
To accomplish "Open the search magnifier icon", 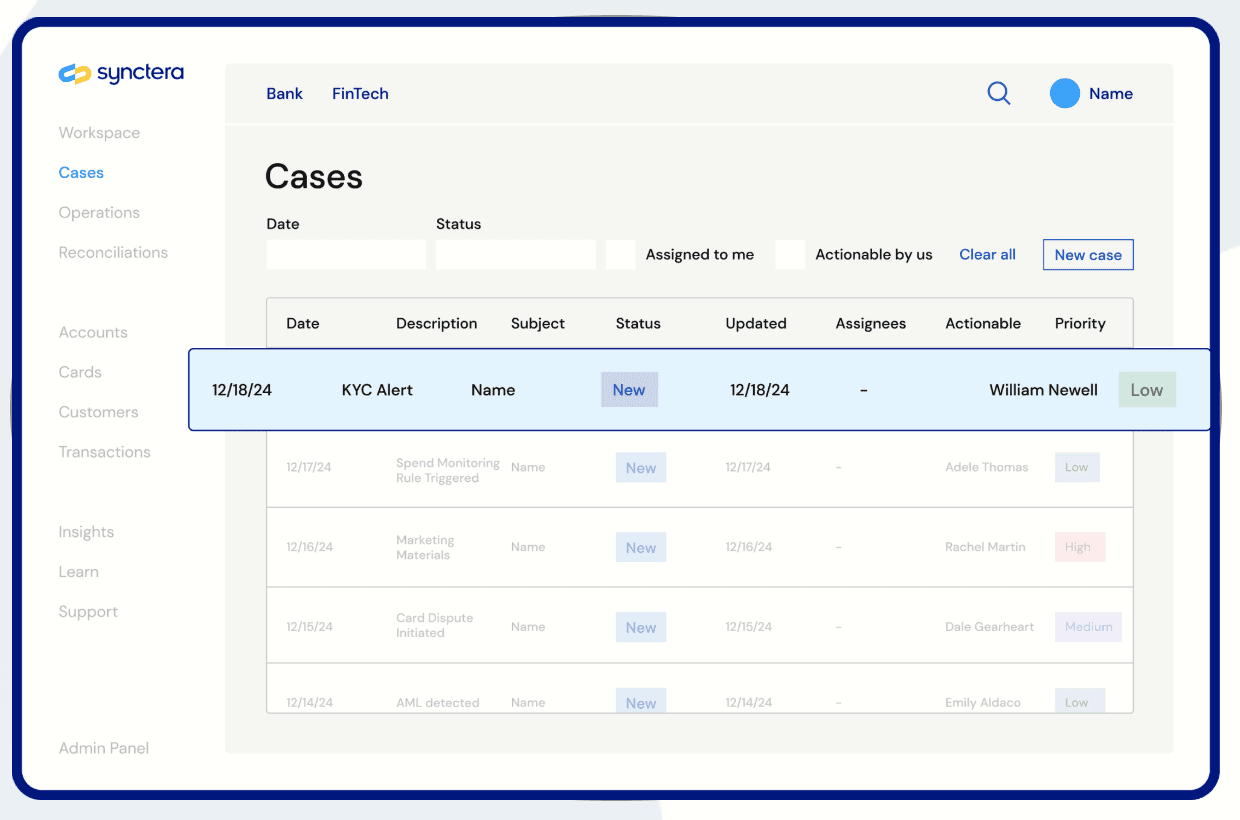I will click(999, 94).
